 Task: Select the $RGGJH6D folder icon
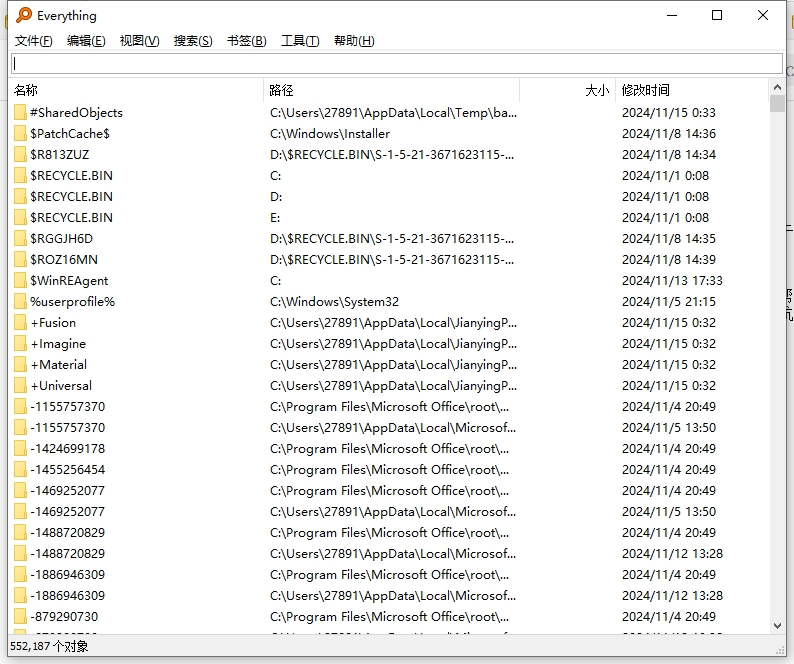point(20,239)
